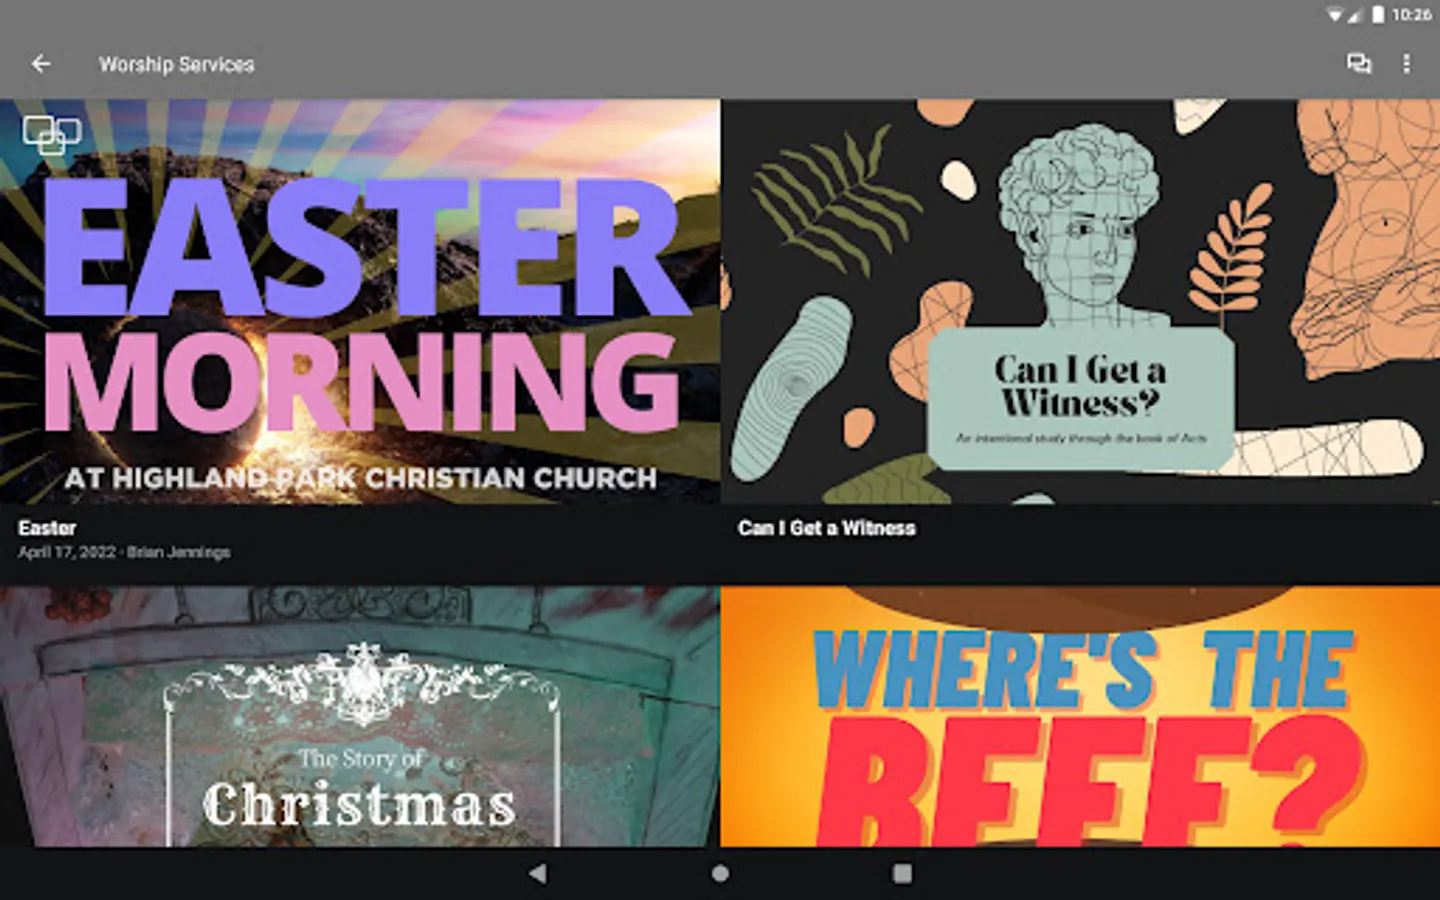Image resolution: width=1440 pixels, height=900 pixels.
Task: Open The Story of Christmas thumbnail
Action: 360,717
